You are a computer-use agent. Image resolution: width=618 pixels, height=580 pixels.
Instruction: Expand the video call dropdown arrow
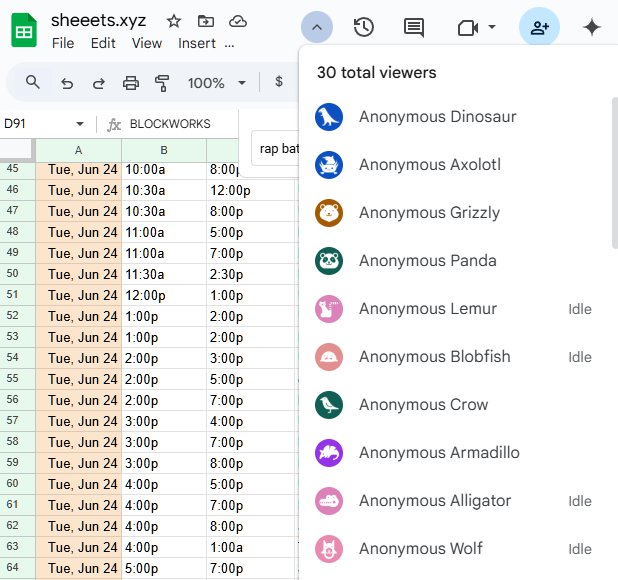coord(491,27)
